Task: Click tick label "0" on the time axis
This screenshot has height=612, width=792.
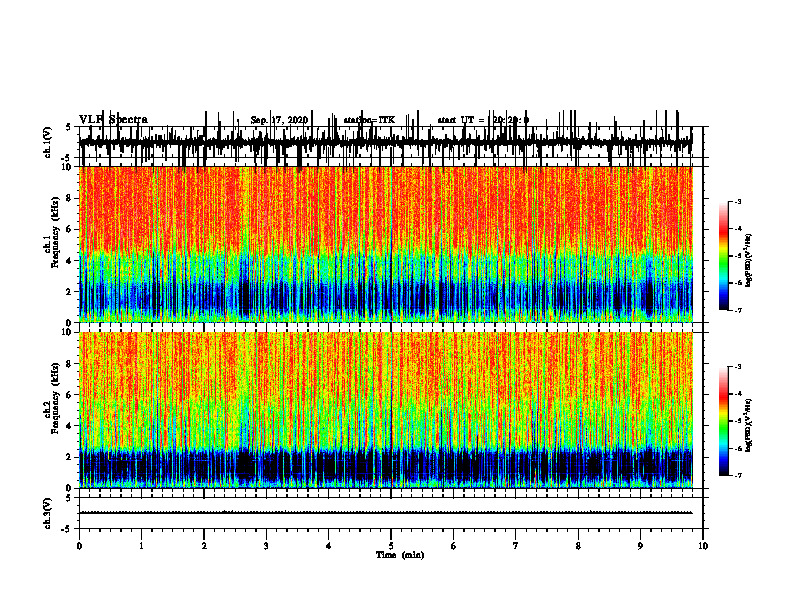Action: coord(79,546)
